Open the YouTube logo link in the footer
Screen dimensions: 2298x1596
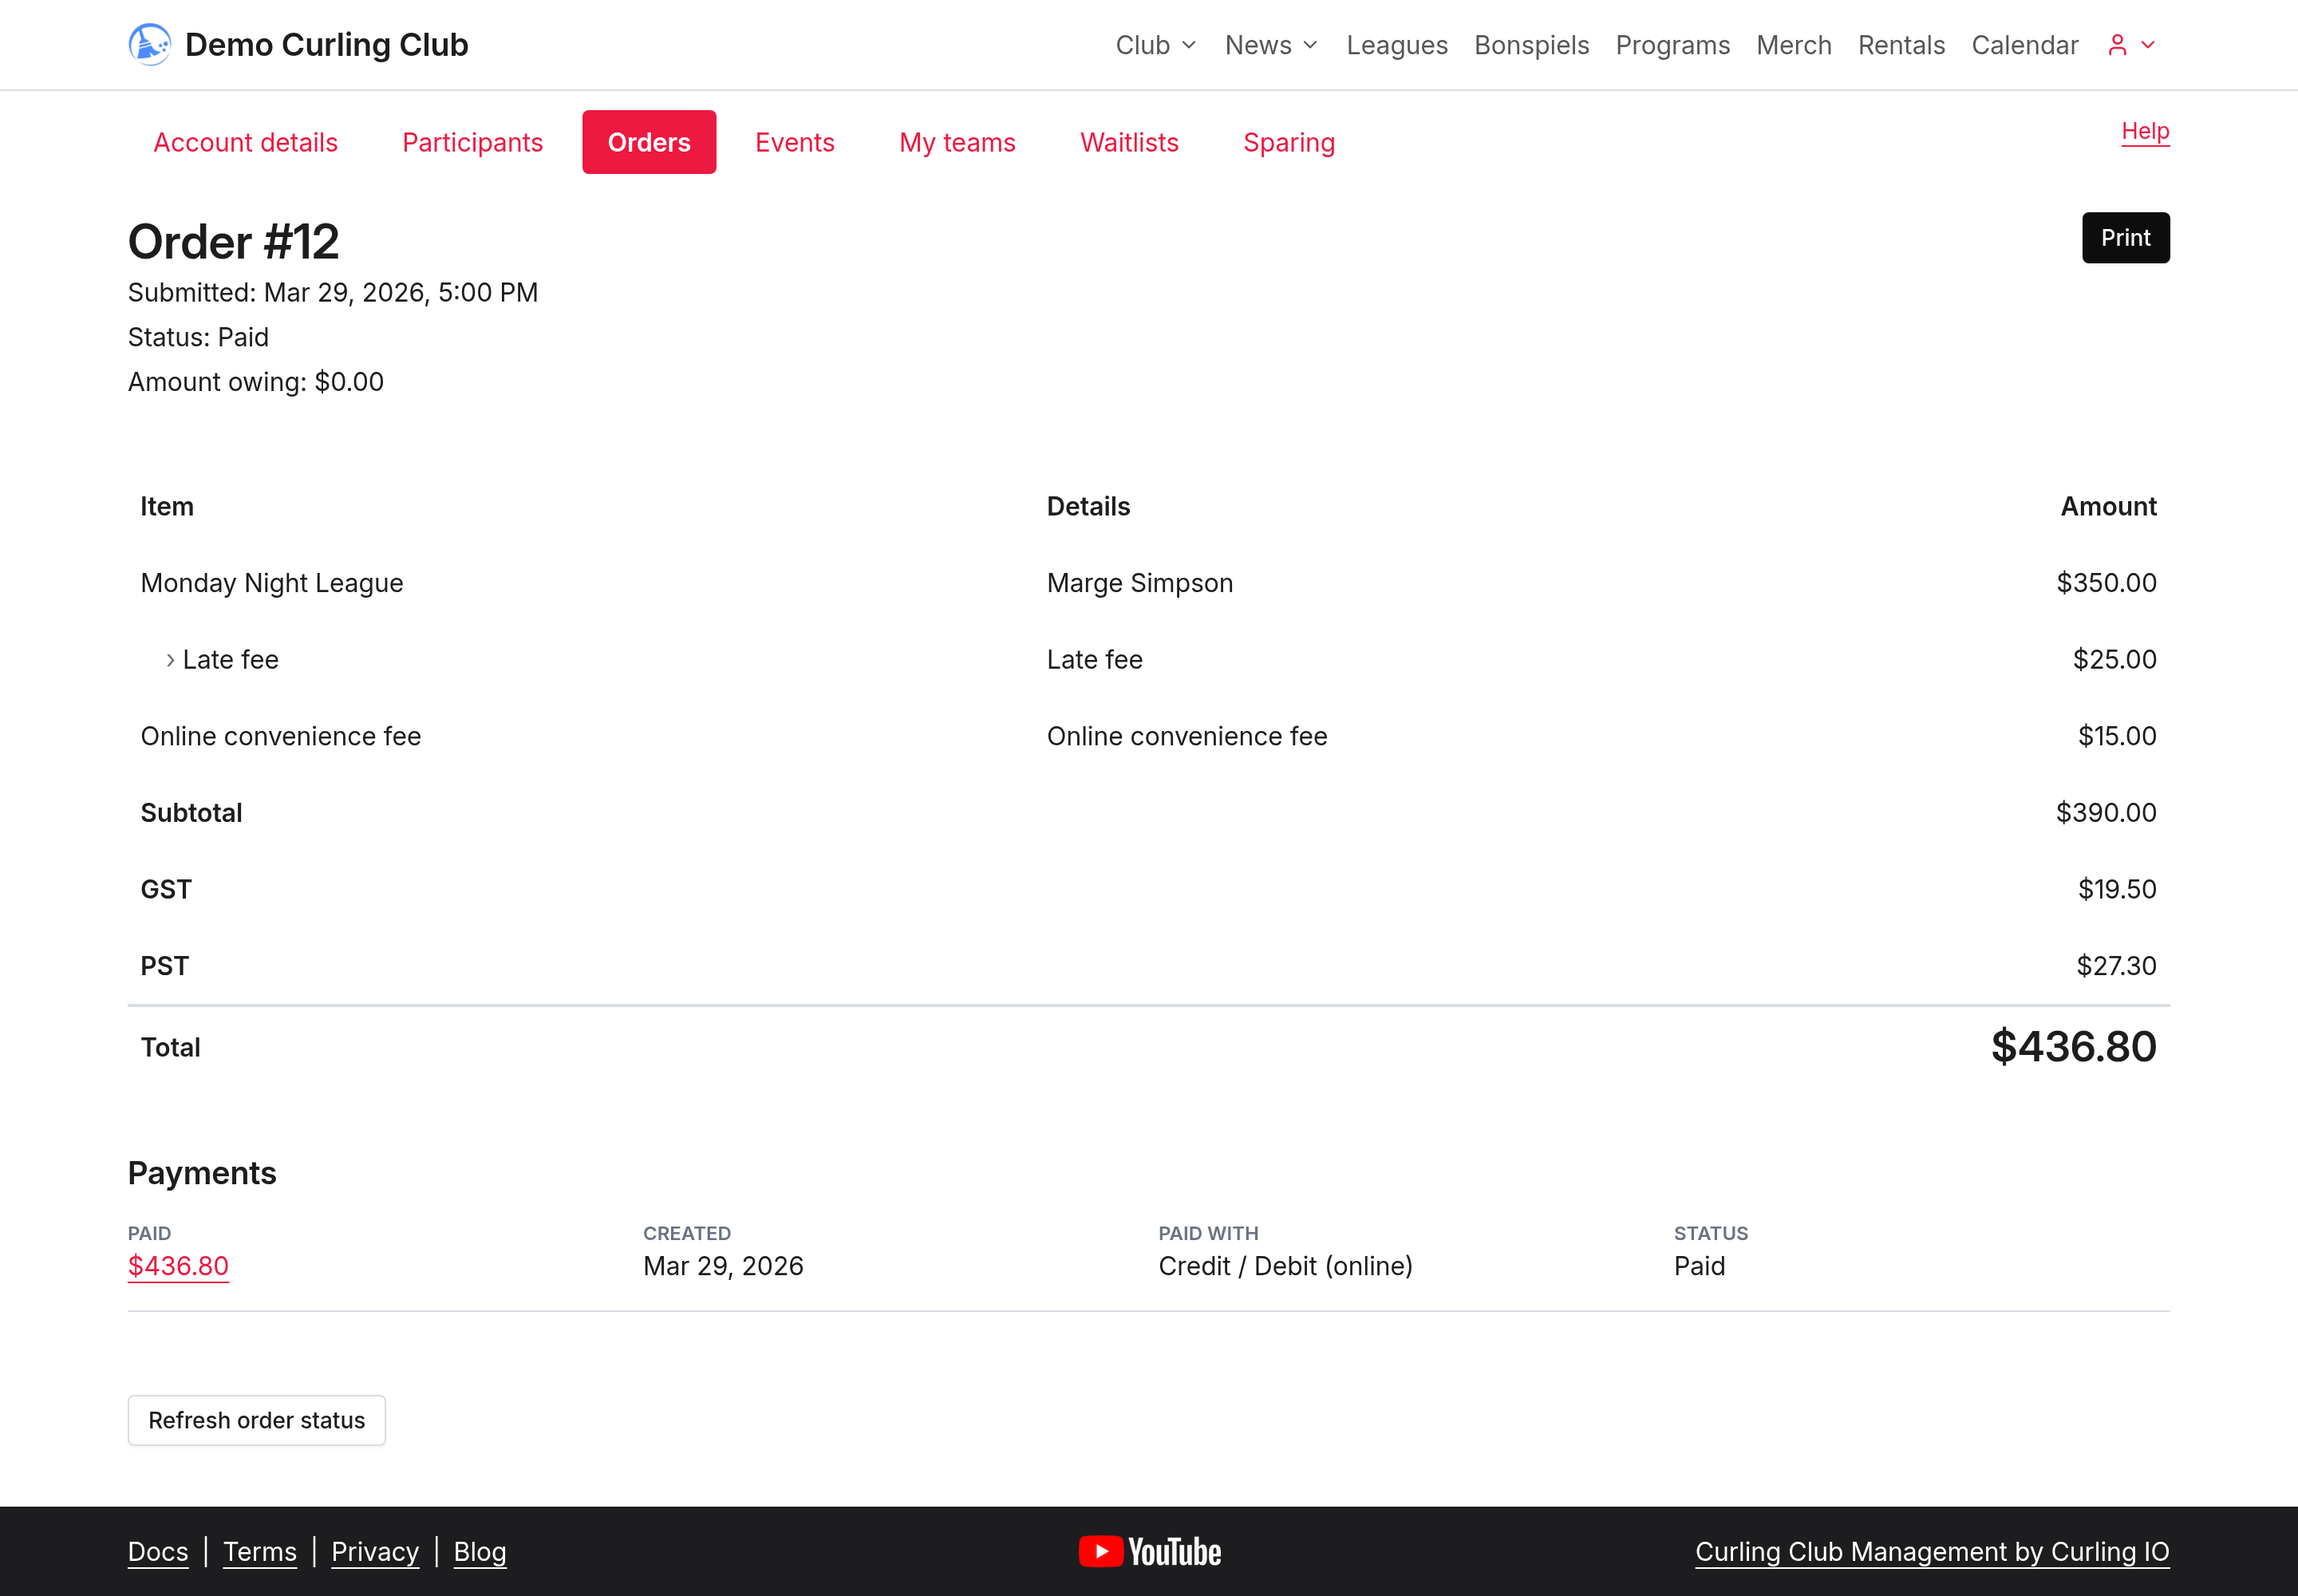1149,1551
